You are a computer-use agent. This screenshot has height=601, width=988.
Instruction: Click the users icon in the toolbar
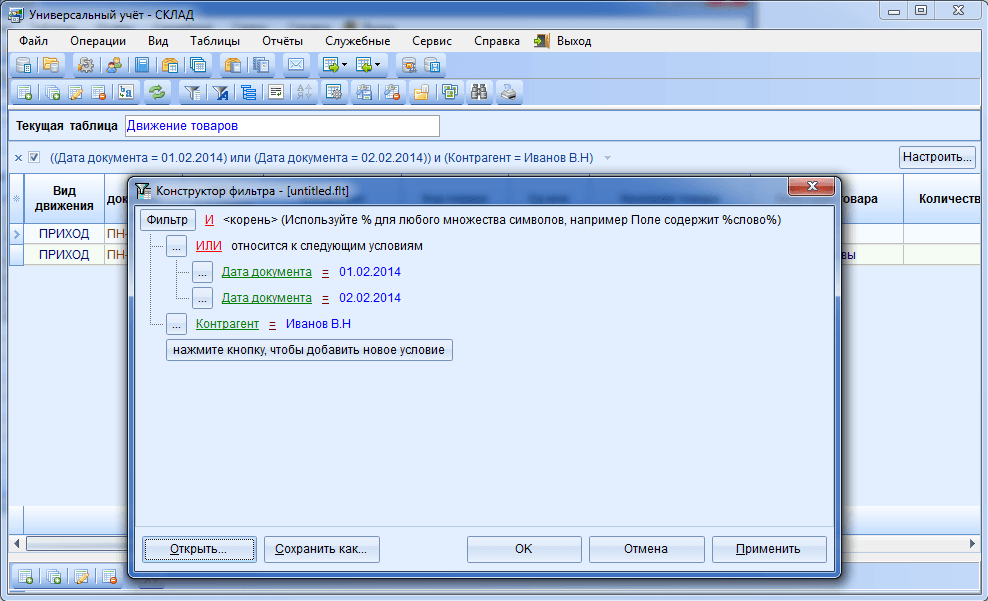pos(114,65)
